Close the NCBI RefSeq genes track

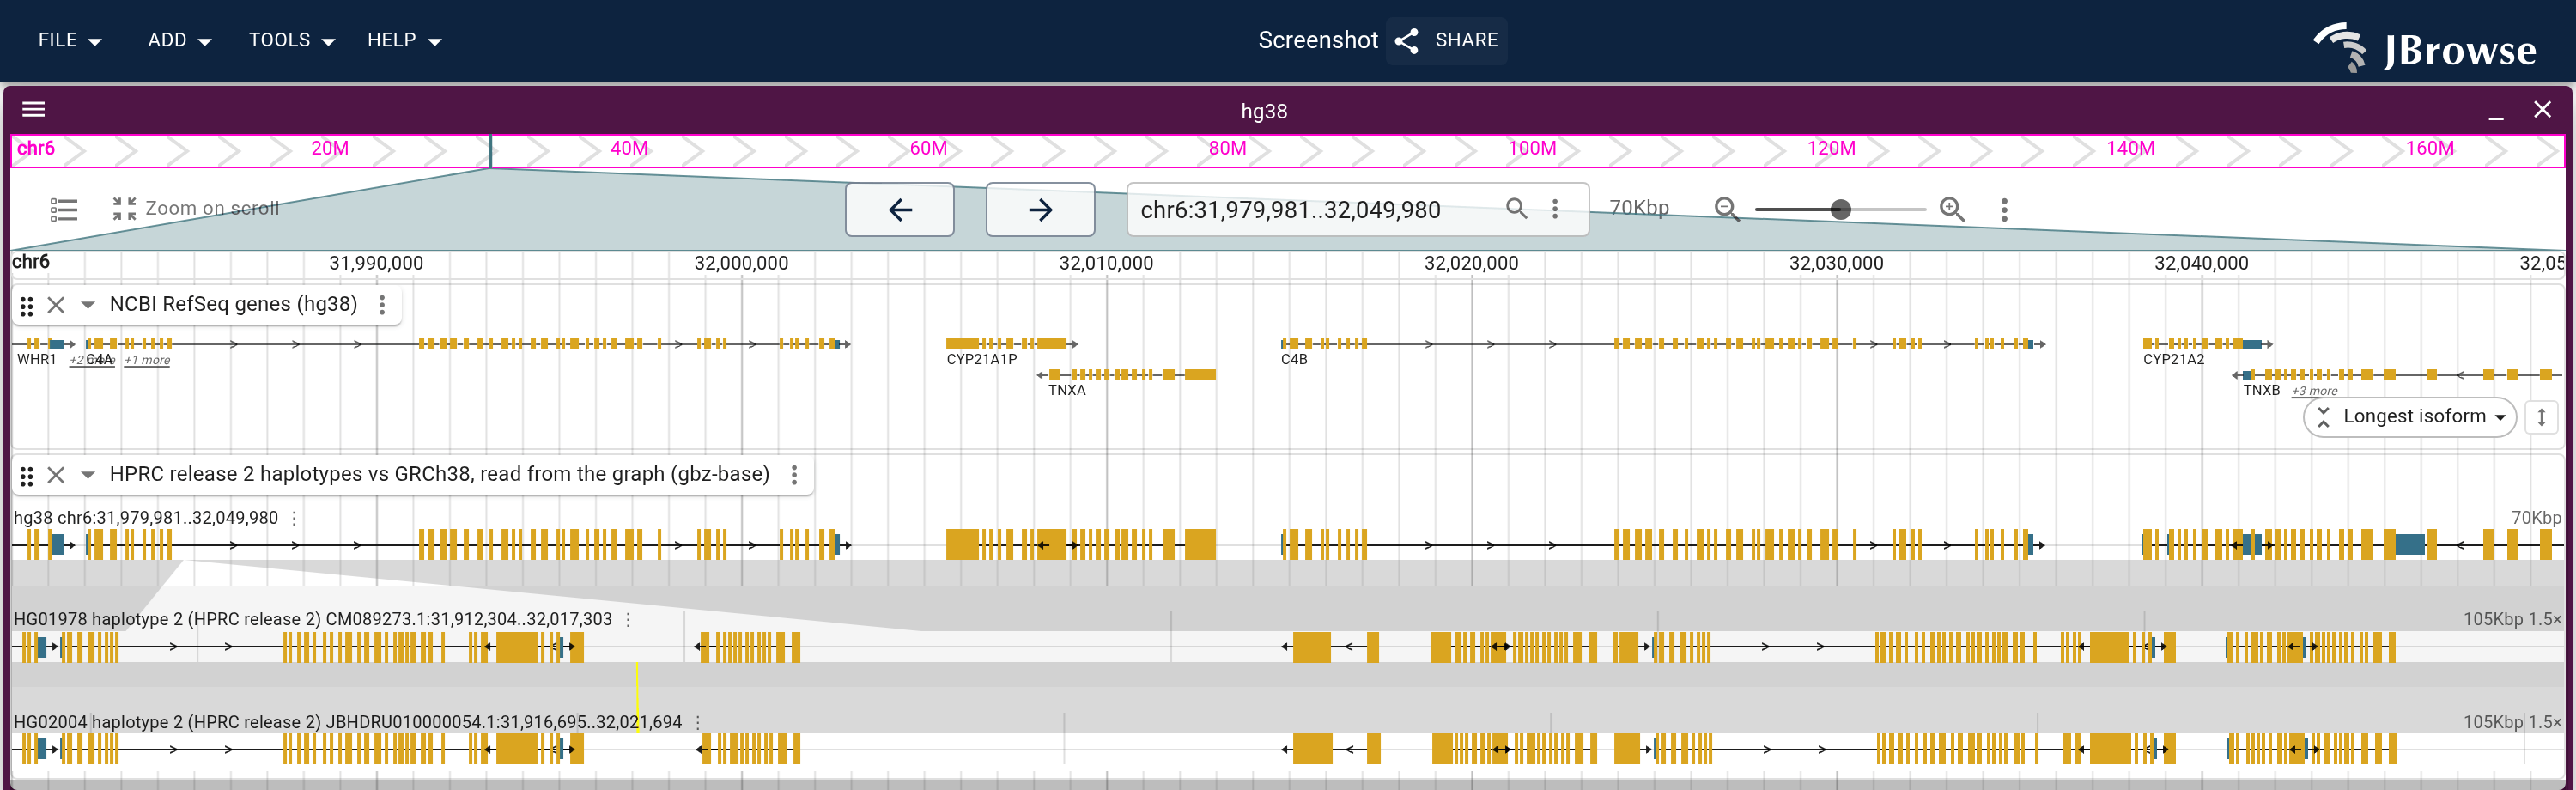56,305
